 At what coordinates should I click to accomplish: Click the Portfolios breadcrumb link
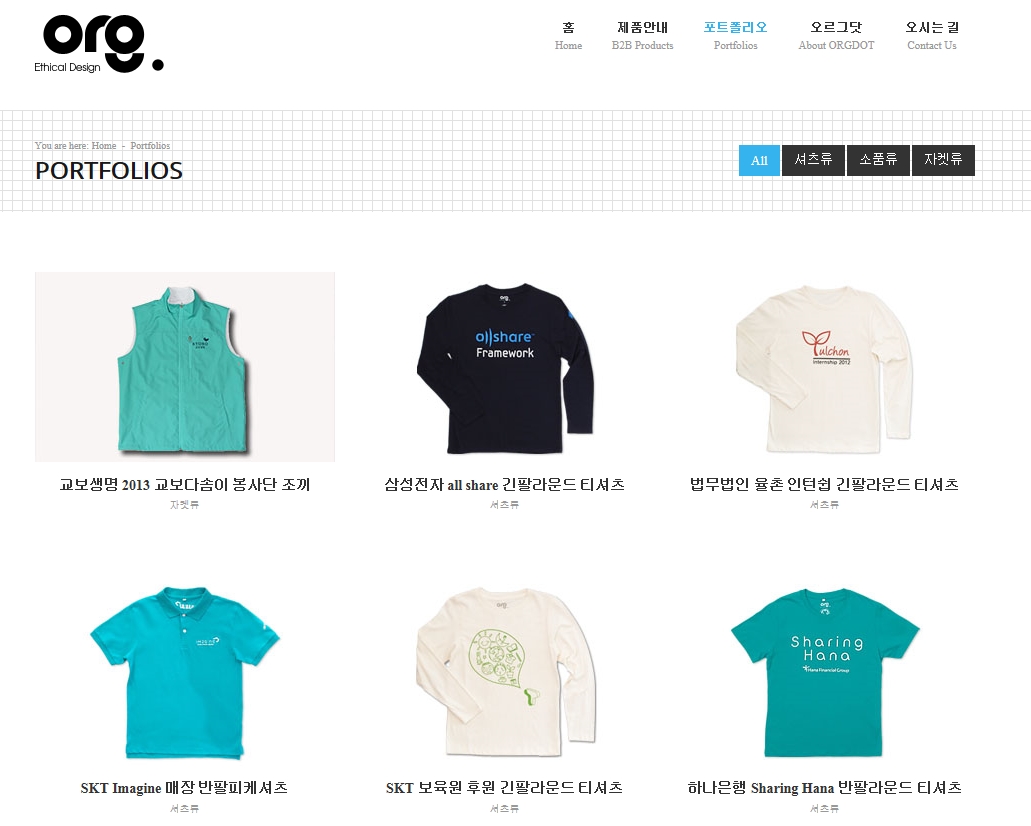tap(150, 146)
